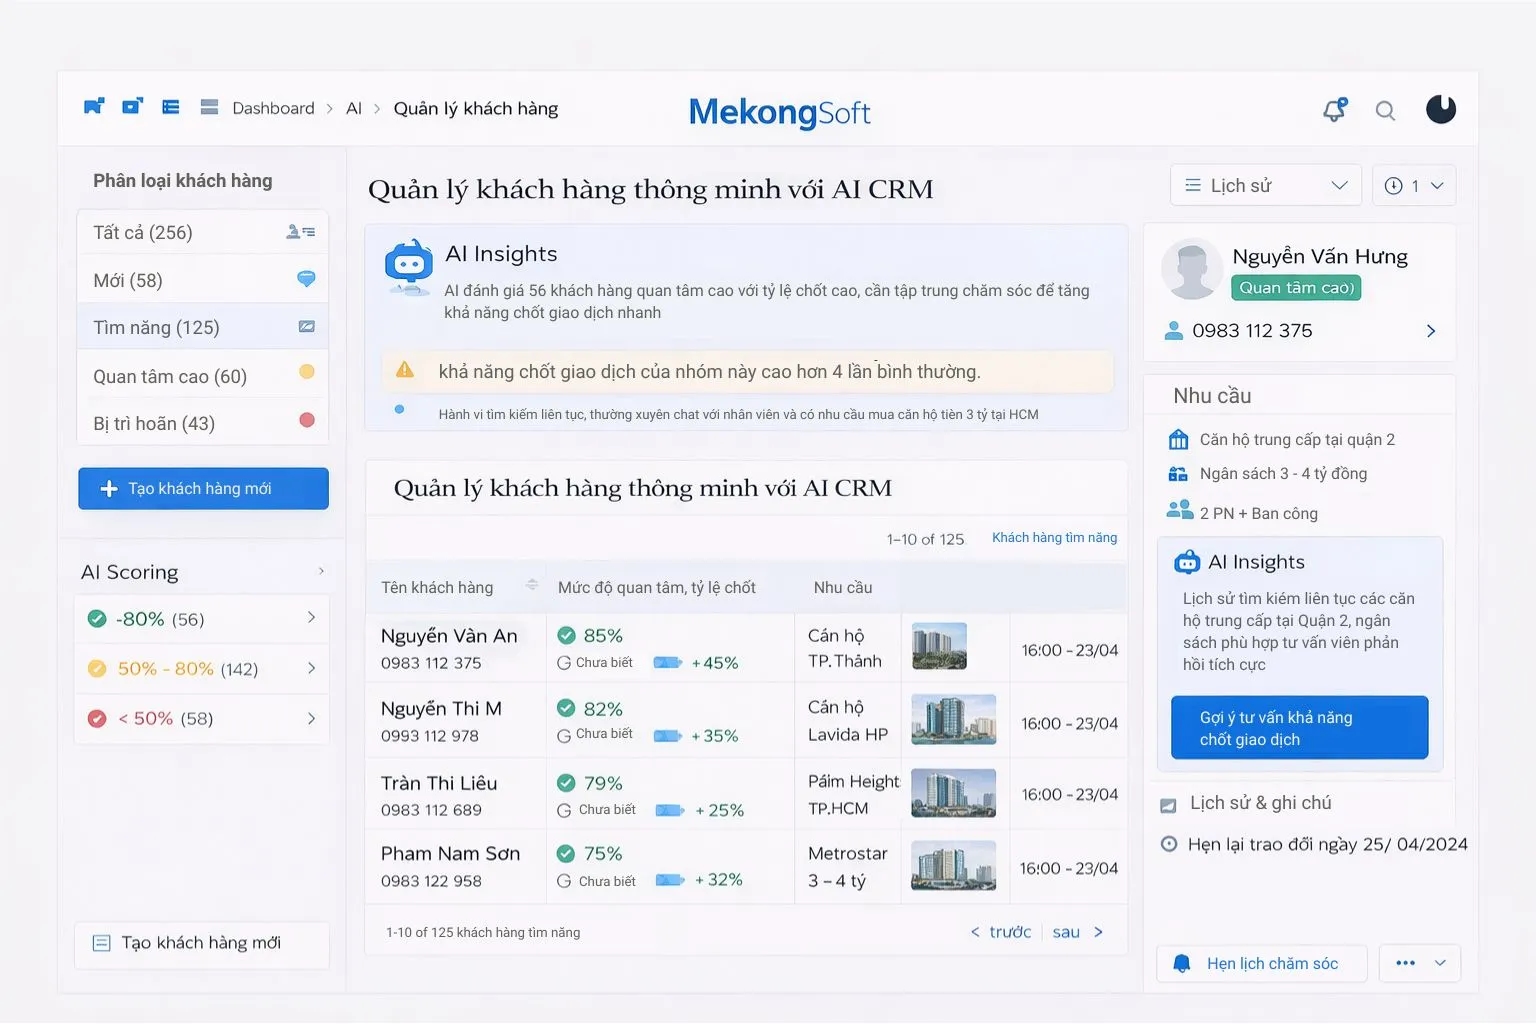Click the blue person icon near 0983 112 375
The image size is (1536, 1024).
click(1173, 331)
